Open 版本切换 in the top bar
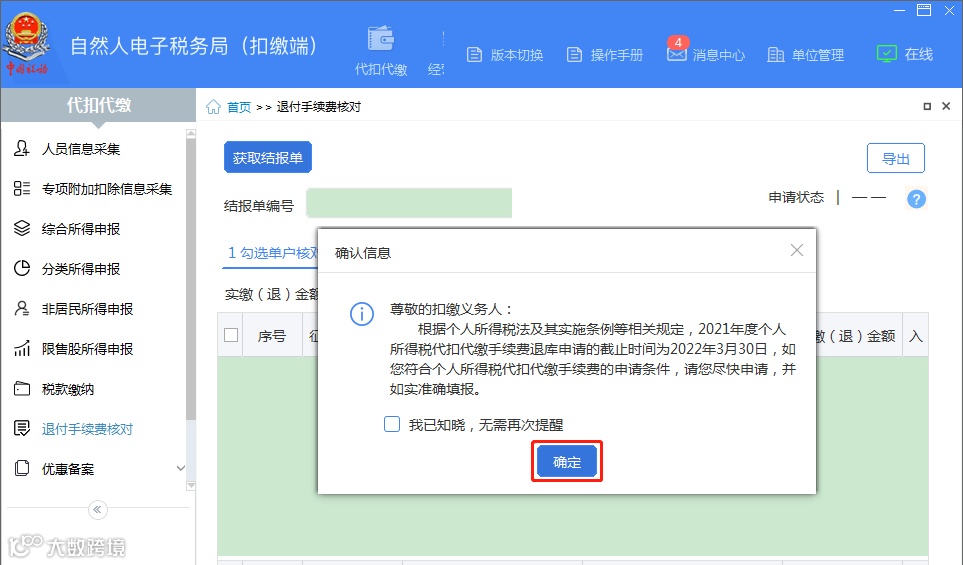 point(505,55)
